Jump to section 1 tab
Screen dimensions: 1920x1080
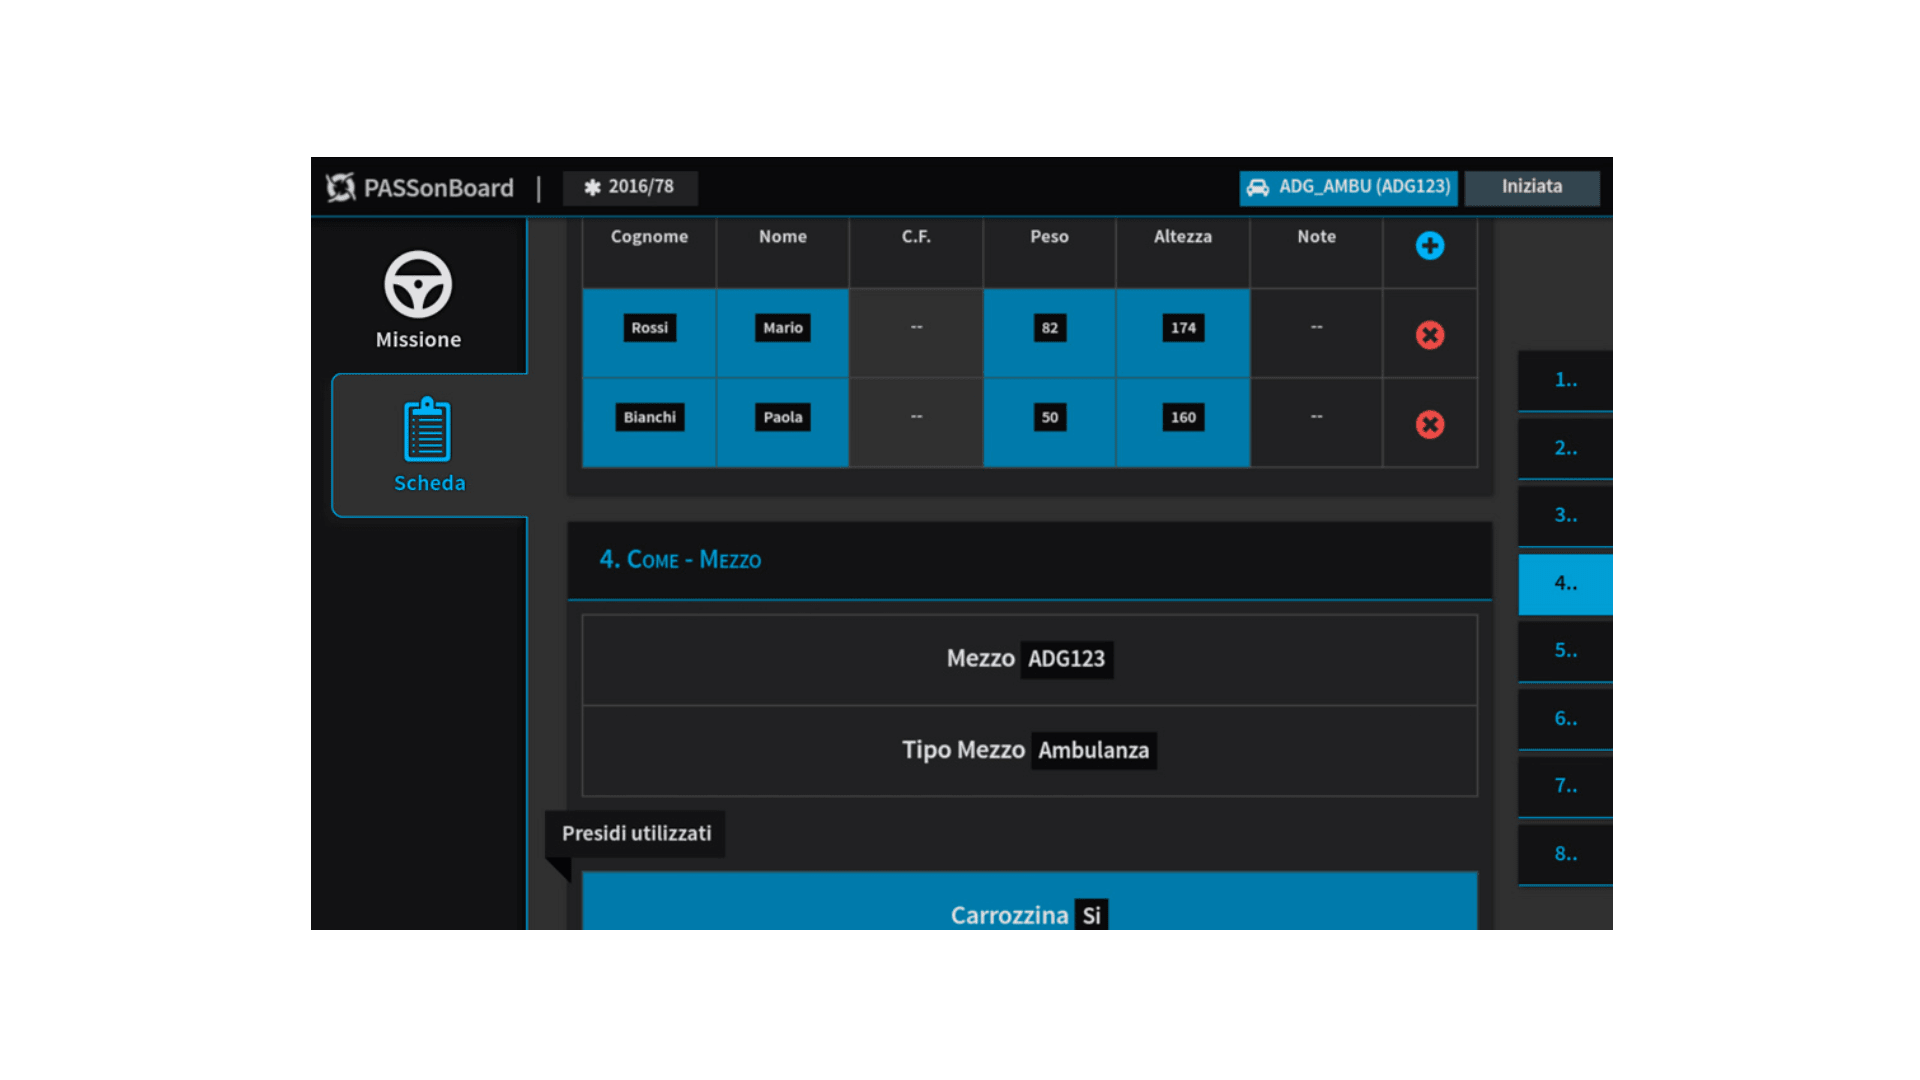tap(1565, 380)
